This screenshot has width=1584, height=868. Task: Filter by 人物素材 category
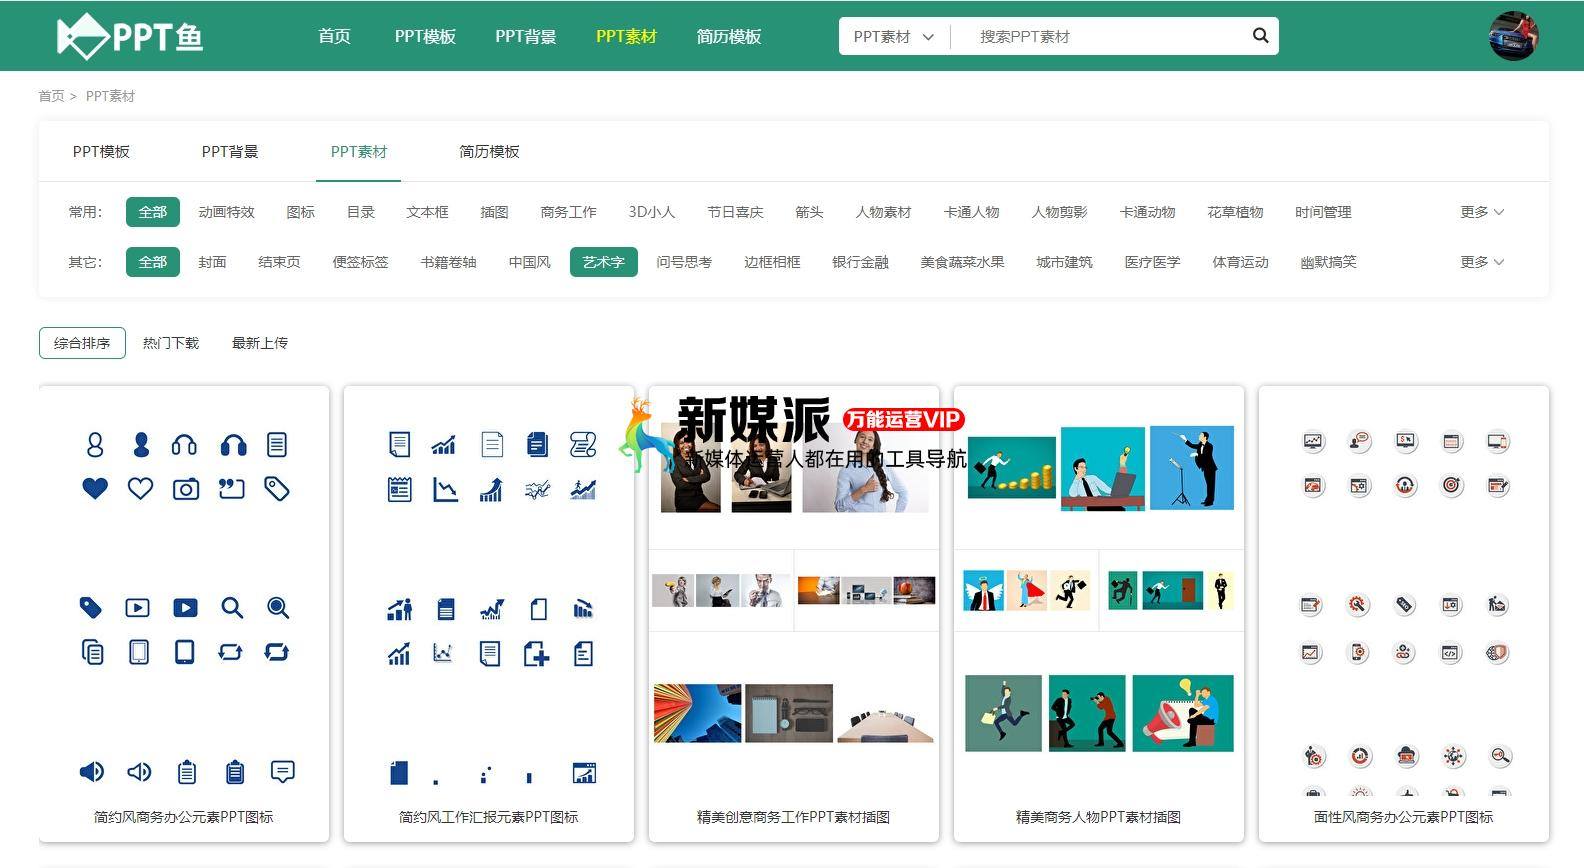click(883, 212)
